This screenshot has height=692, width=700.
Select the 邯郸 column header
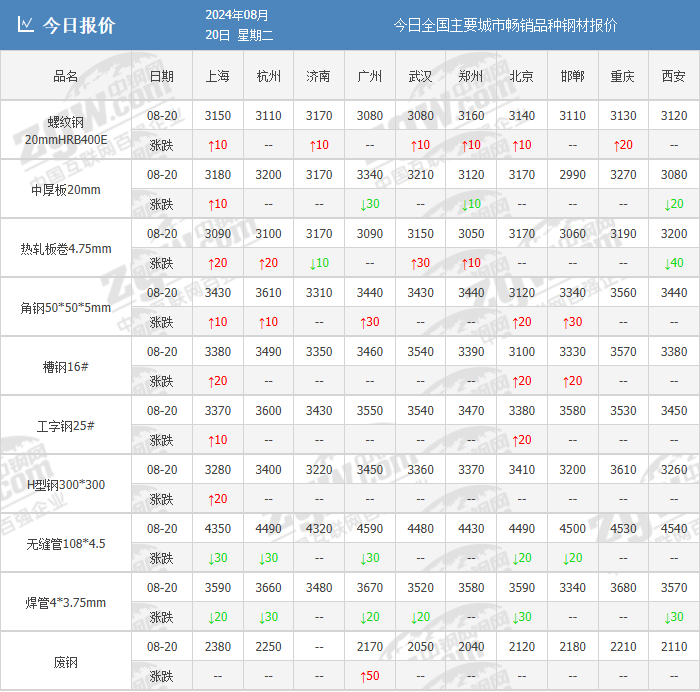(572, 76)
